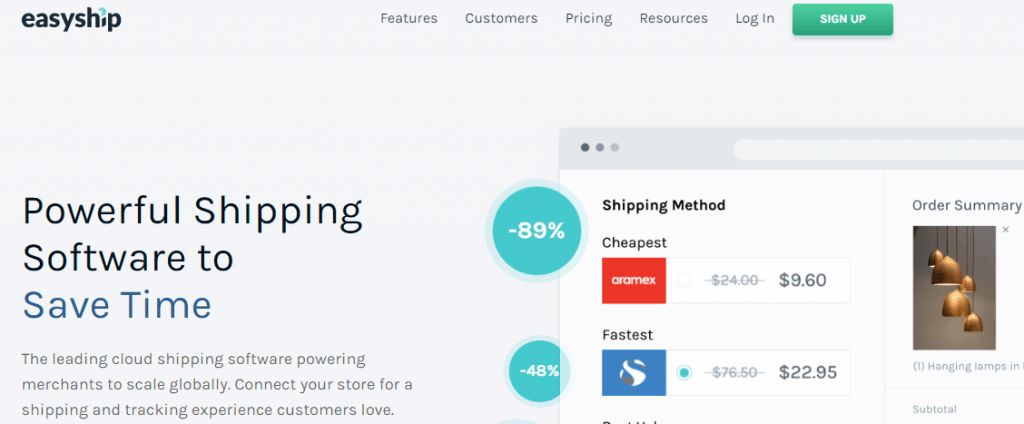Open the Customers menu item
Viewport: 1024px width, 424px height.
coord(501,19)
